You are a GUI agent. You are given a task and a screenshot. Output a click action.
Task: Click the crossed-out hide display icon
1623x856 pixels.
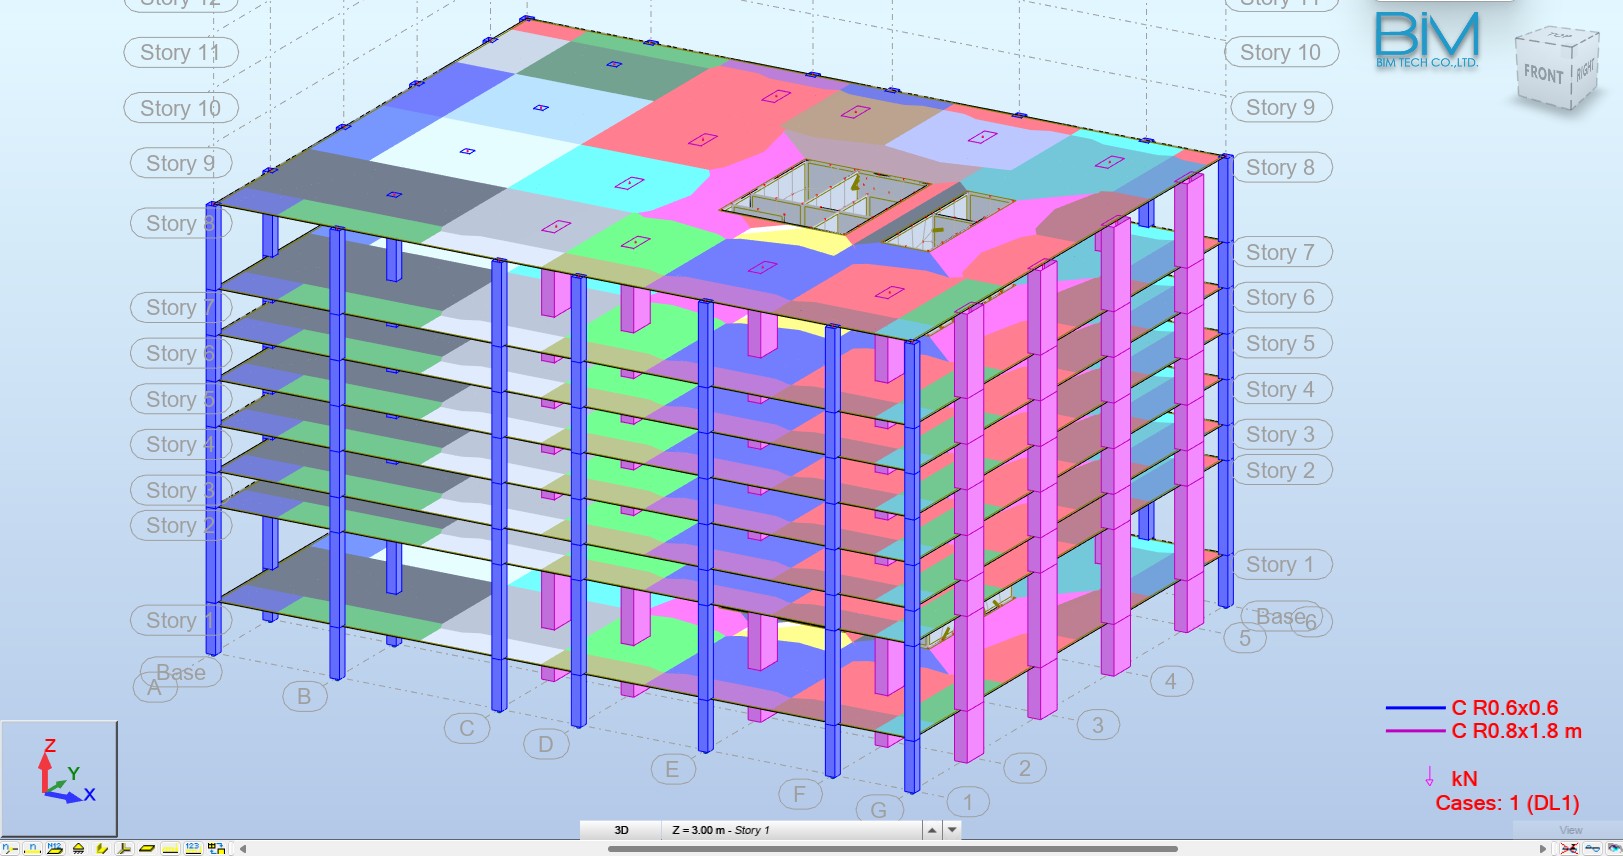point(1569,849)
